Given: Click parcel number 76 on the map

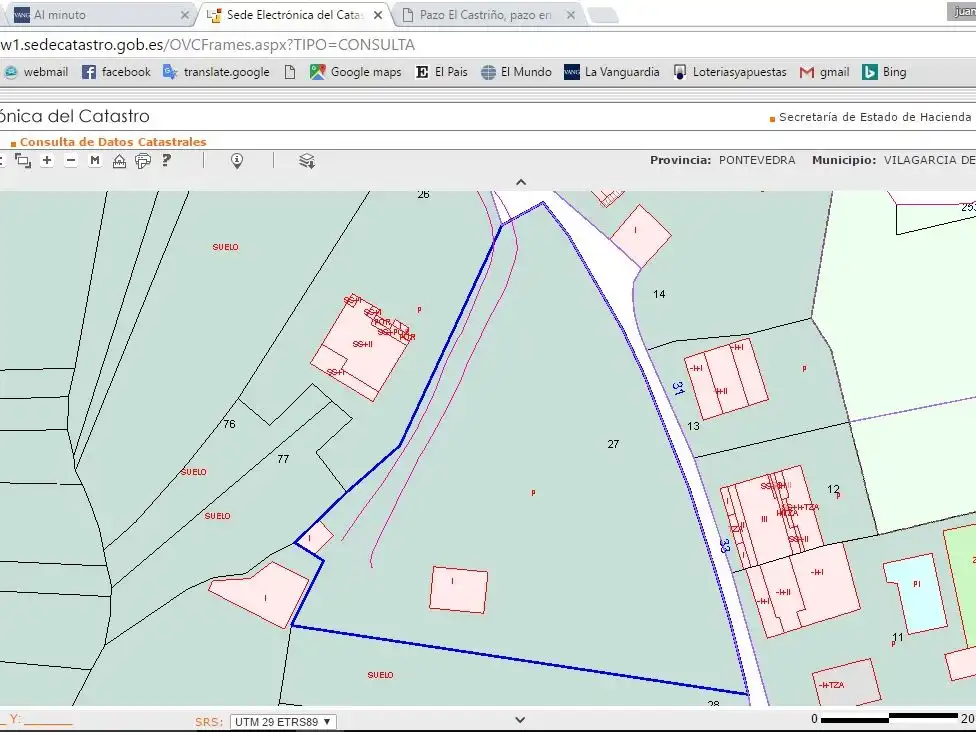Looking at the screenshot, I should (229, 424).
